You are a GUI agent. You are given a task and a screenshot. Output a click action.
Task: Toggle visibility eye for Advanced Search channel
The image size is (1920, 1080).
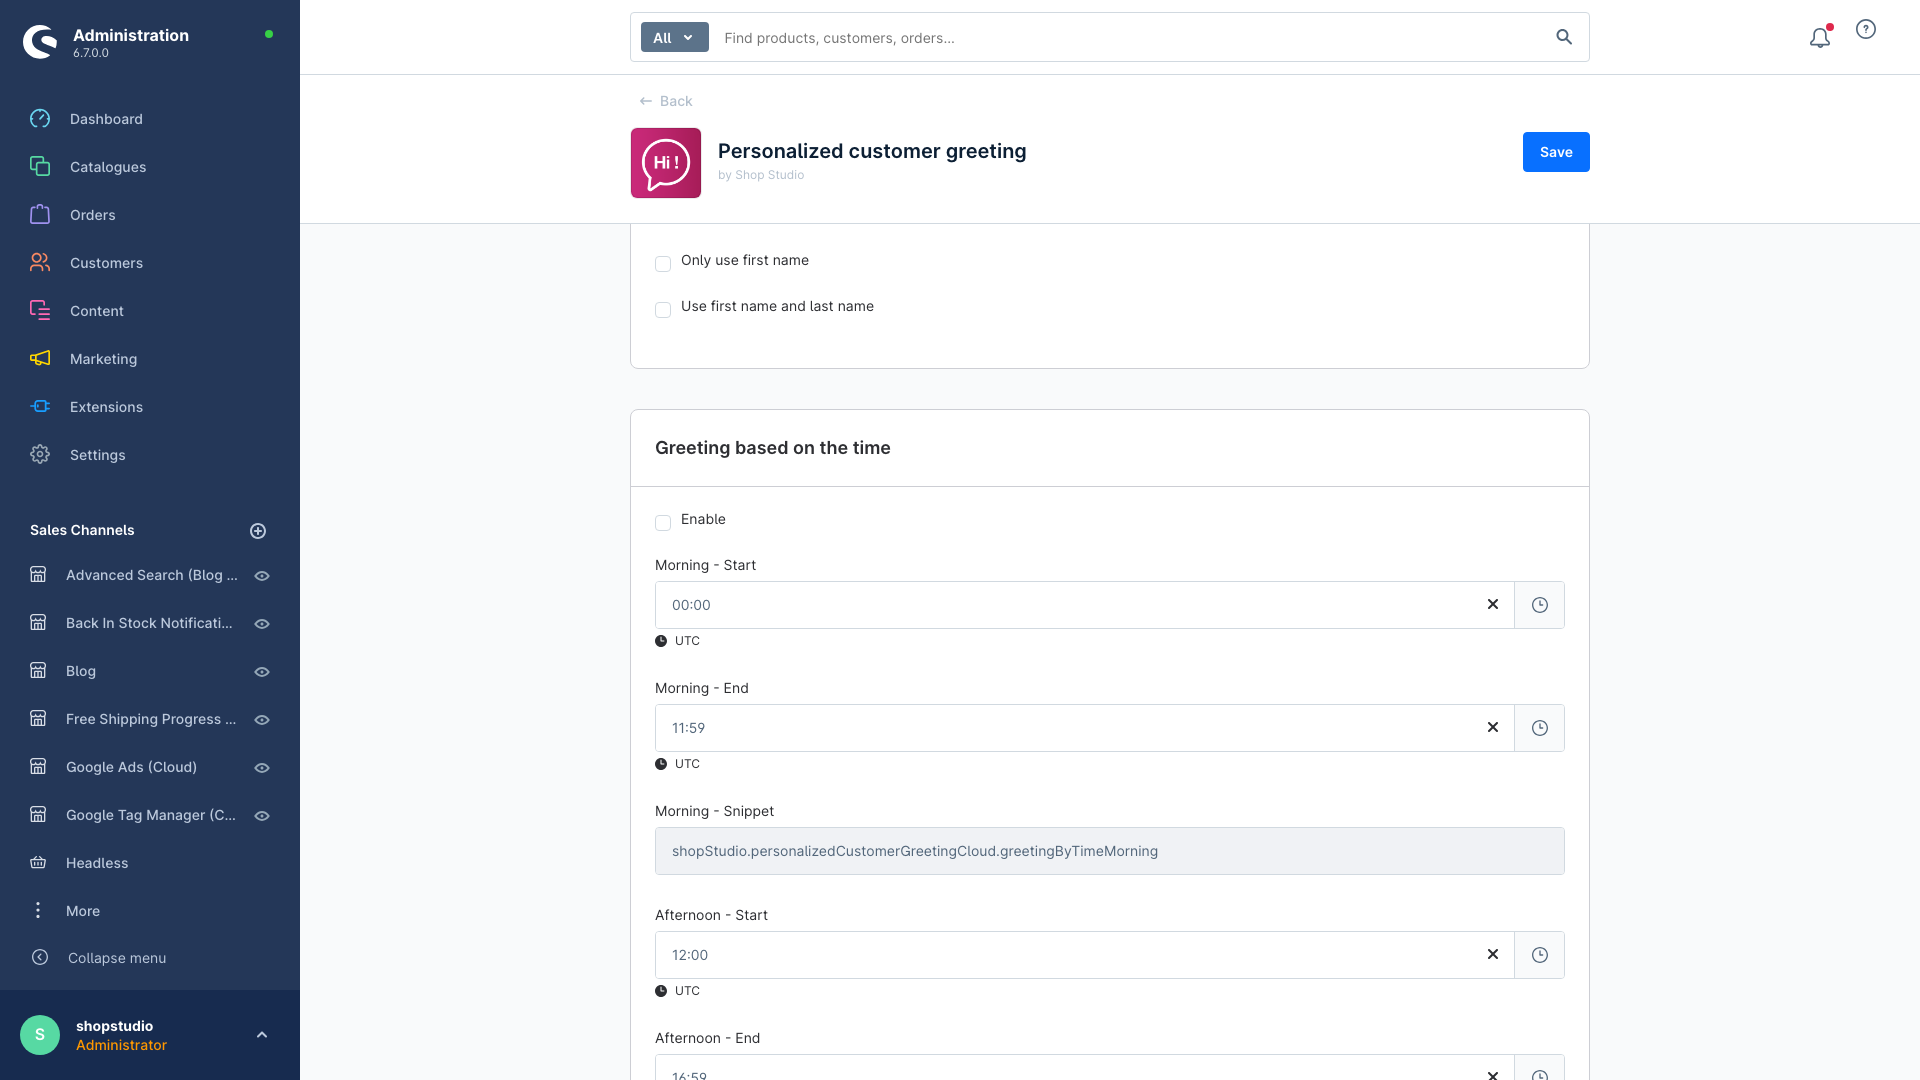click(x=262, y=576)
